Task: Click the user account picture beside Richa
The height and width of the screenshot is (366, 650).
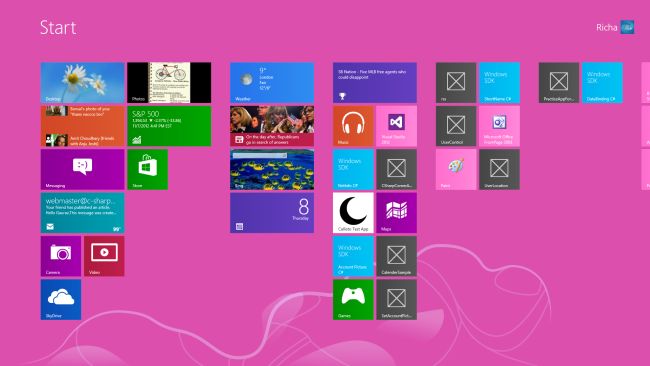Action: tap(627, 27)
